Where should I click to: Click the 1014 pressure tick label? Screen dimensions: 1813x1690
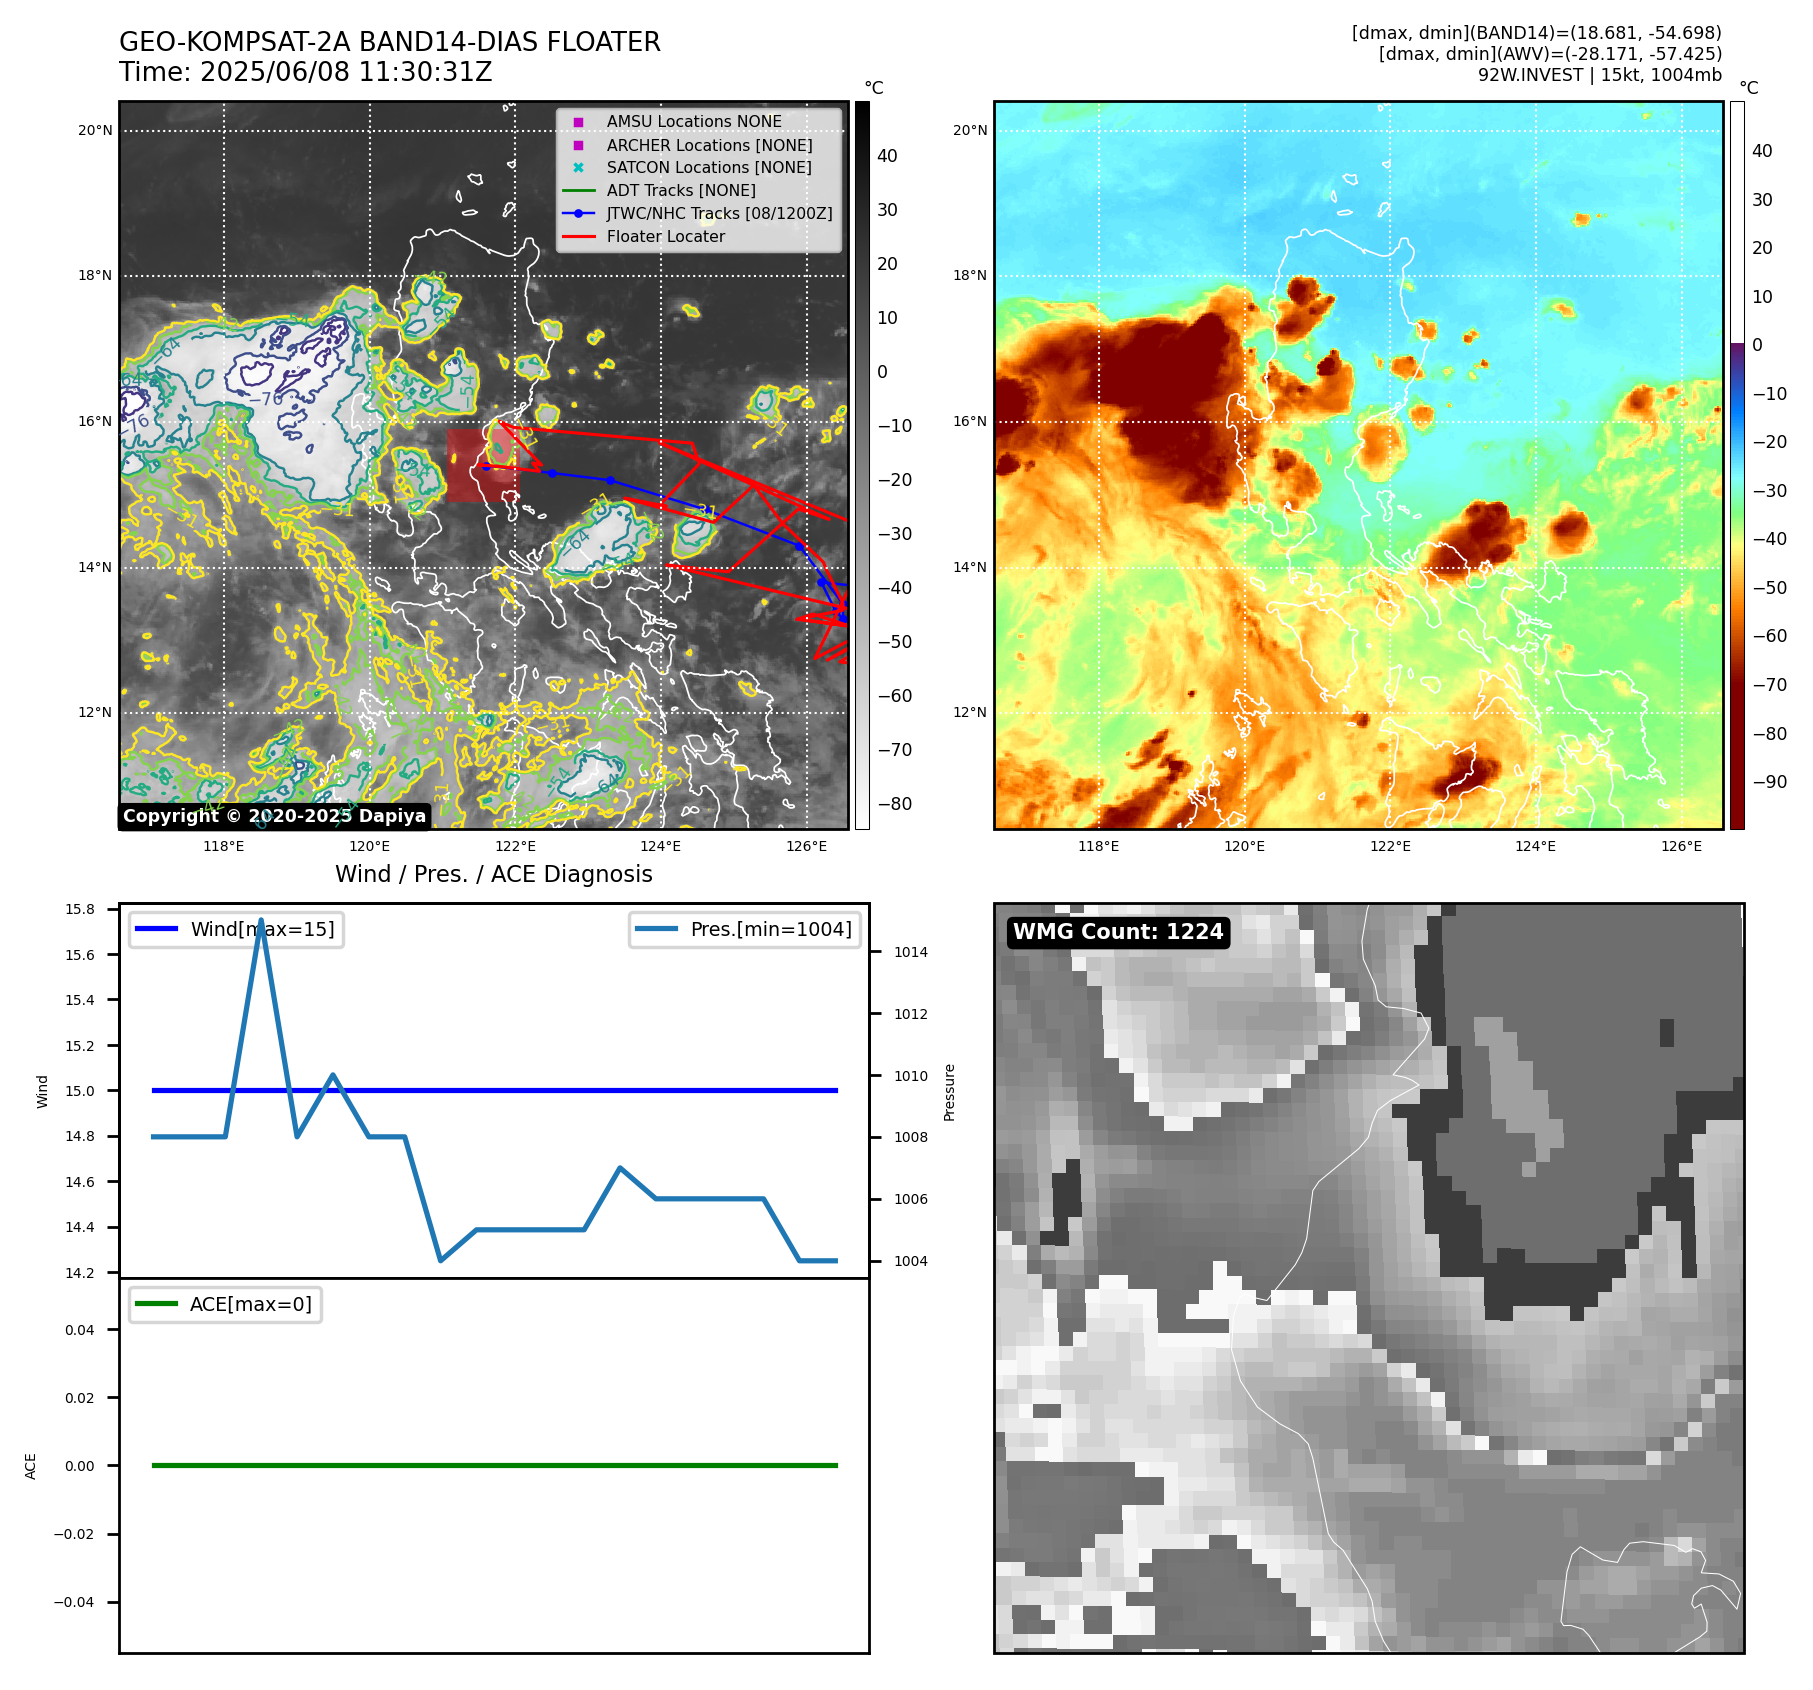point(911,952)
